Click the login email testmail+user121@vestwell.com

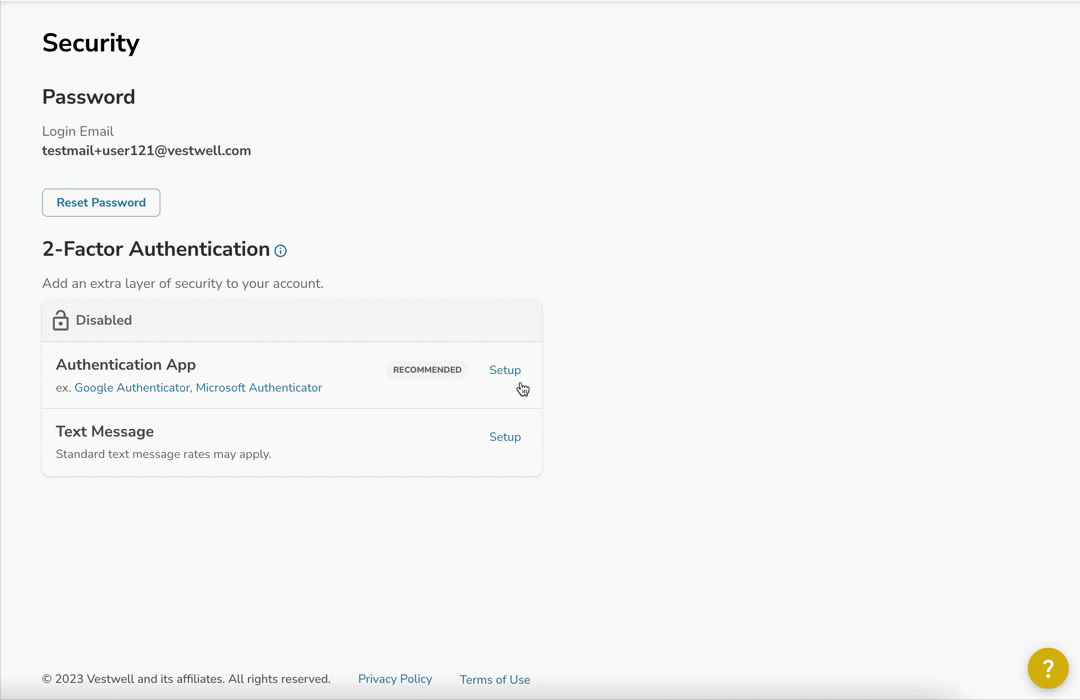[147, 151]
